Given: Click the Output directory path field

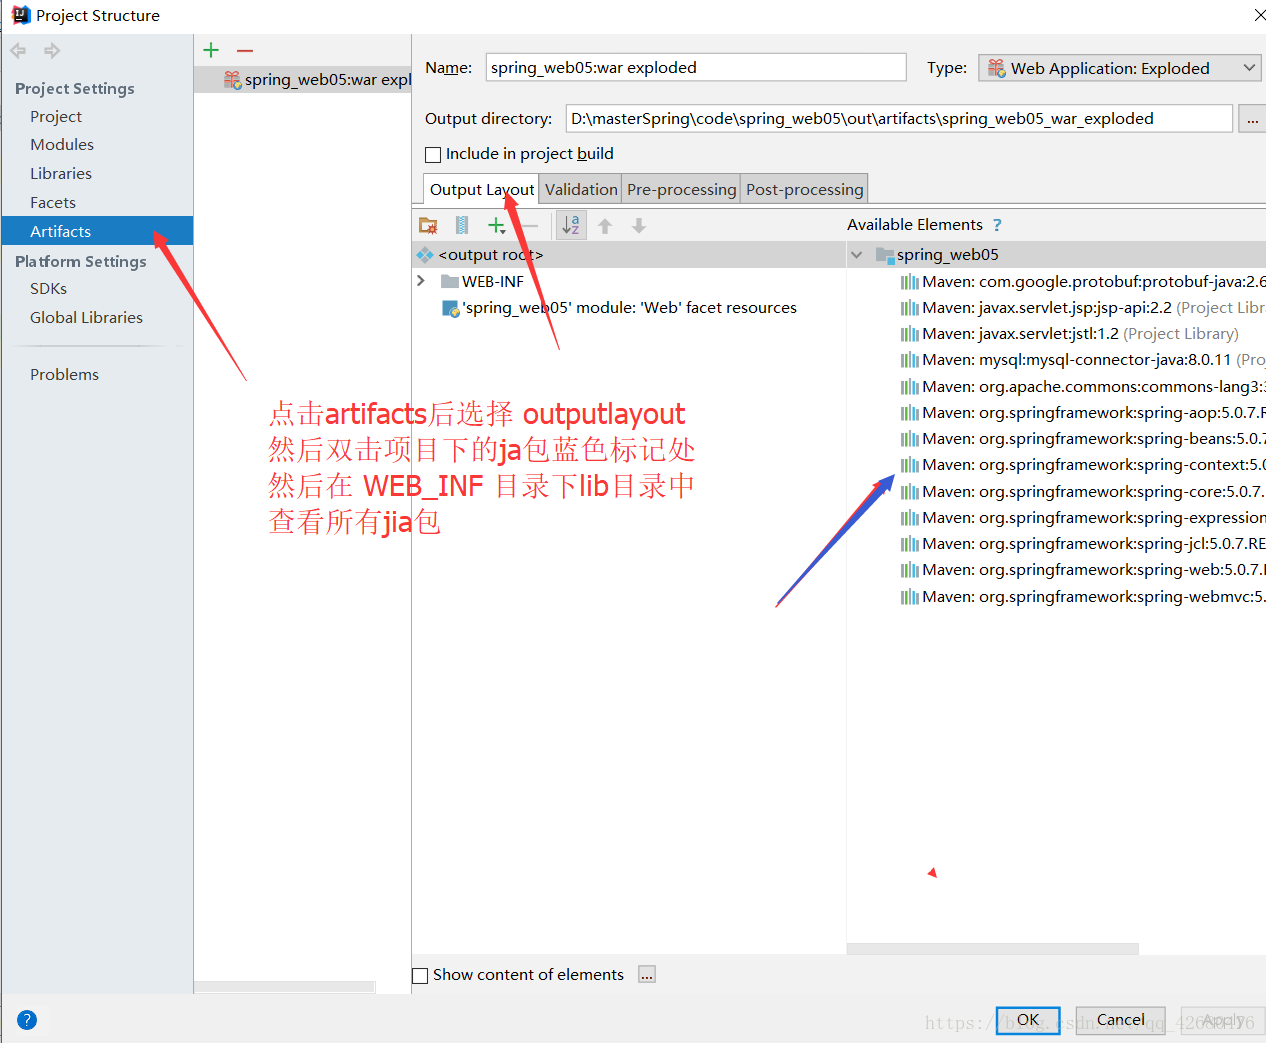Looking at the screenshot, I should pos(899,119).
